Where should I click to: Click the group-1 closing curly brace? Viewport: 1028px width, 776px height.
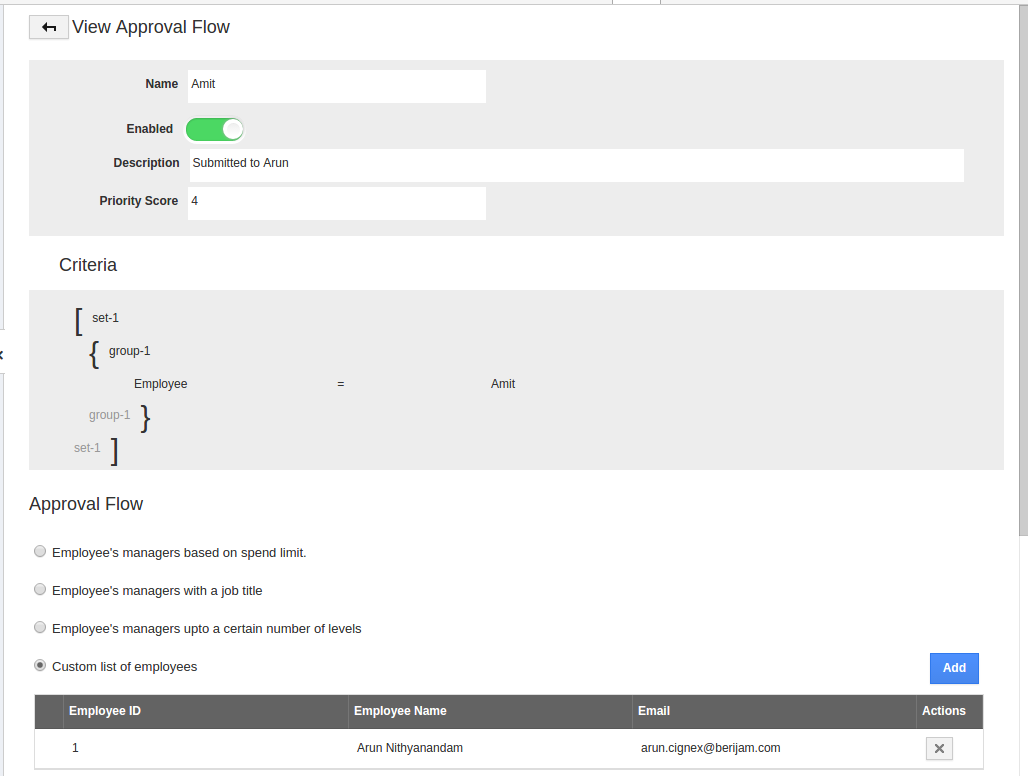(x=145, y=417)
